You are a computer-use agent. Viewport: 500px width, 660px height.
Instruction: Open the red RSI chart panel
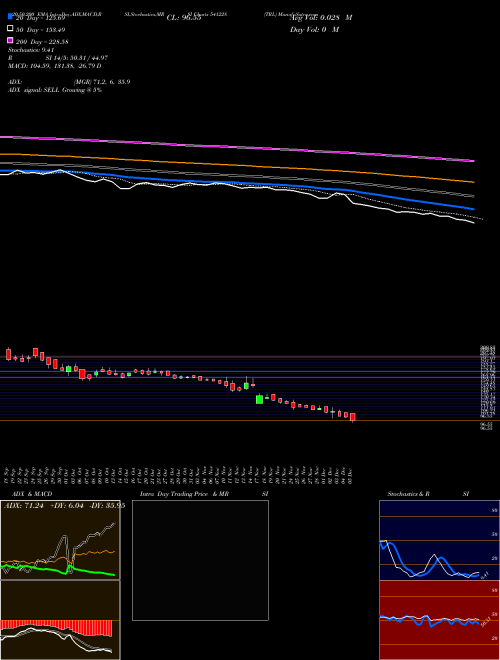click(x=439, y=620)
